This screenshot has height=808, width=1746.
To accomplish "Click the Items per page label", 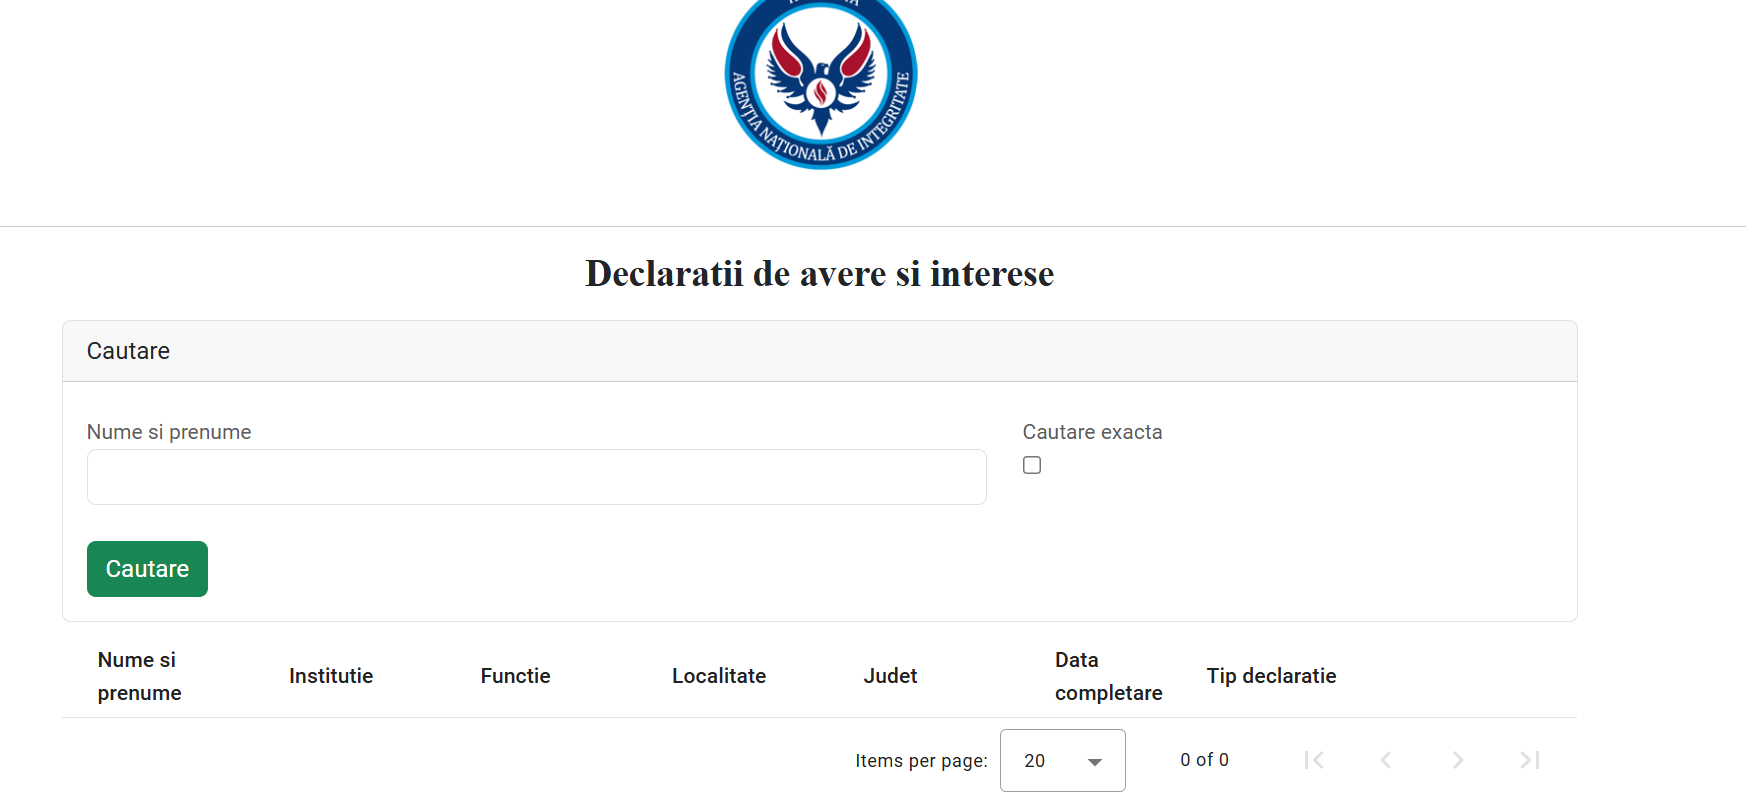I will click(x=921, y=761).
